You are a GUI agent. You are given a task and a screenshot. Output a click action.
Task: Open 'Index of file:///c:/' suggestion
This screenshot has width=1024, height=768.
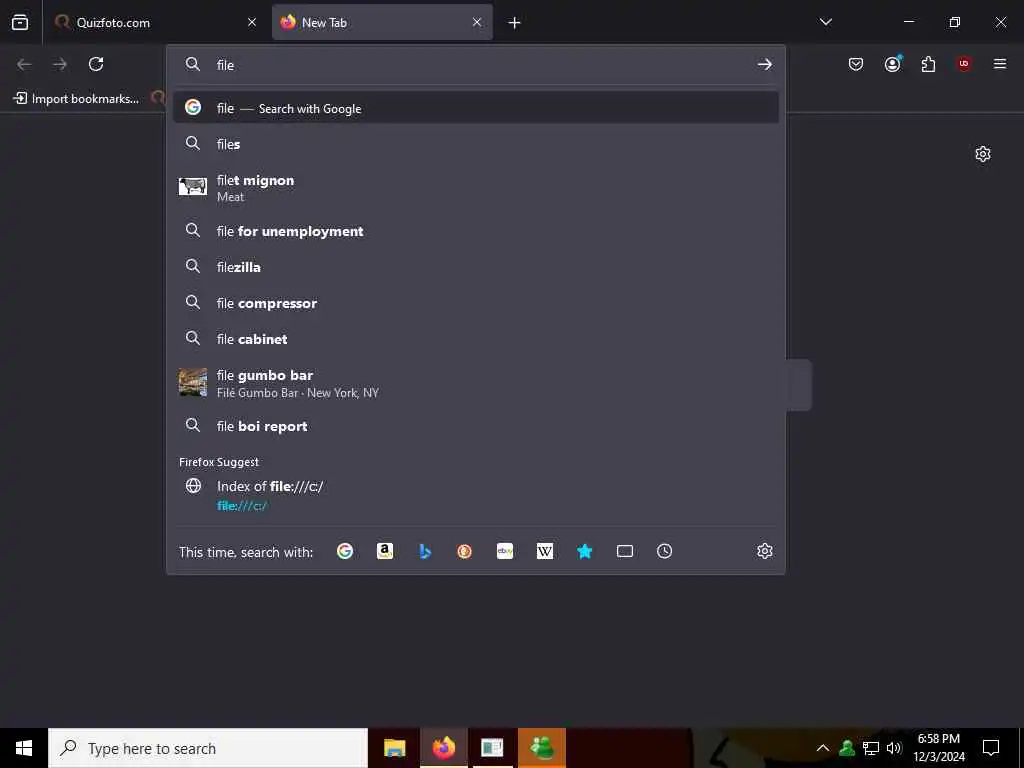pyautogui.click(x=476, y=495)
